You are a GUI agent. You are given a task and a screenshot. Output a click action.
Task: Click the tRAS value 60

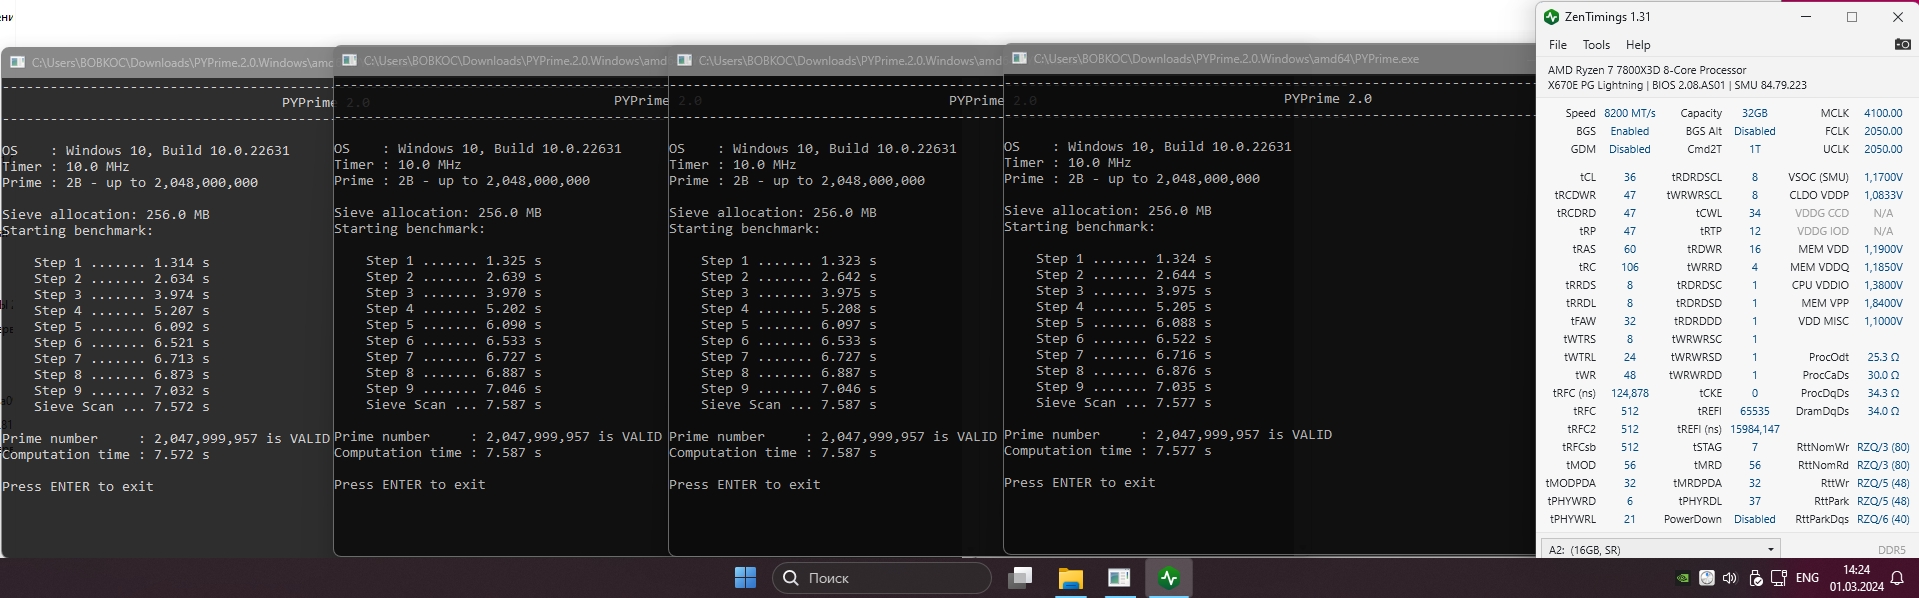[x=1629, y=249]
